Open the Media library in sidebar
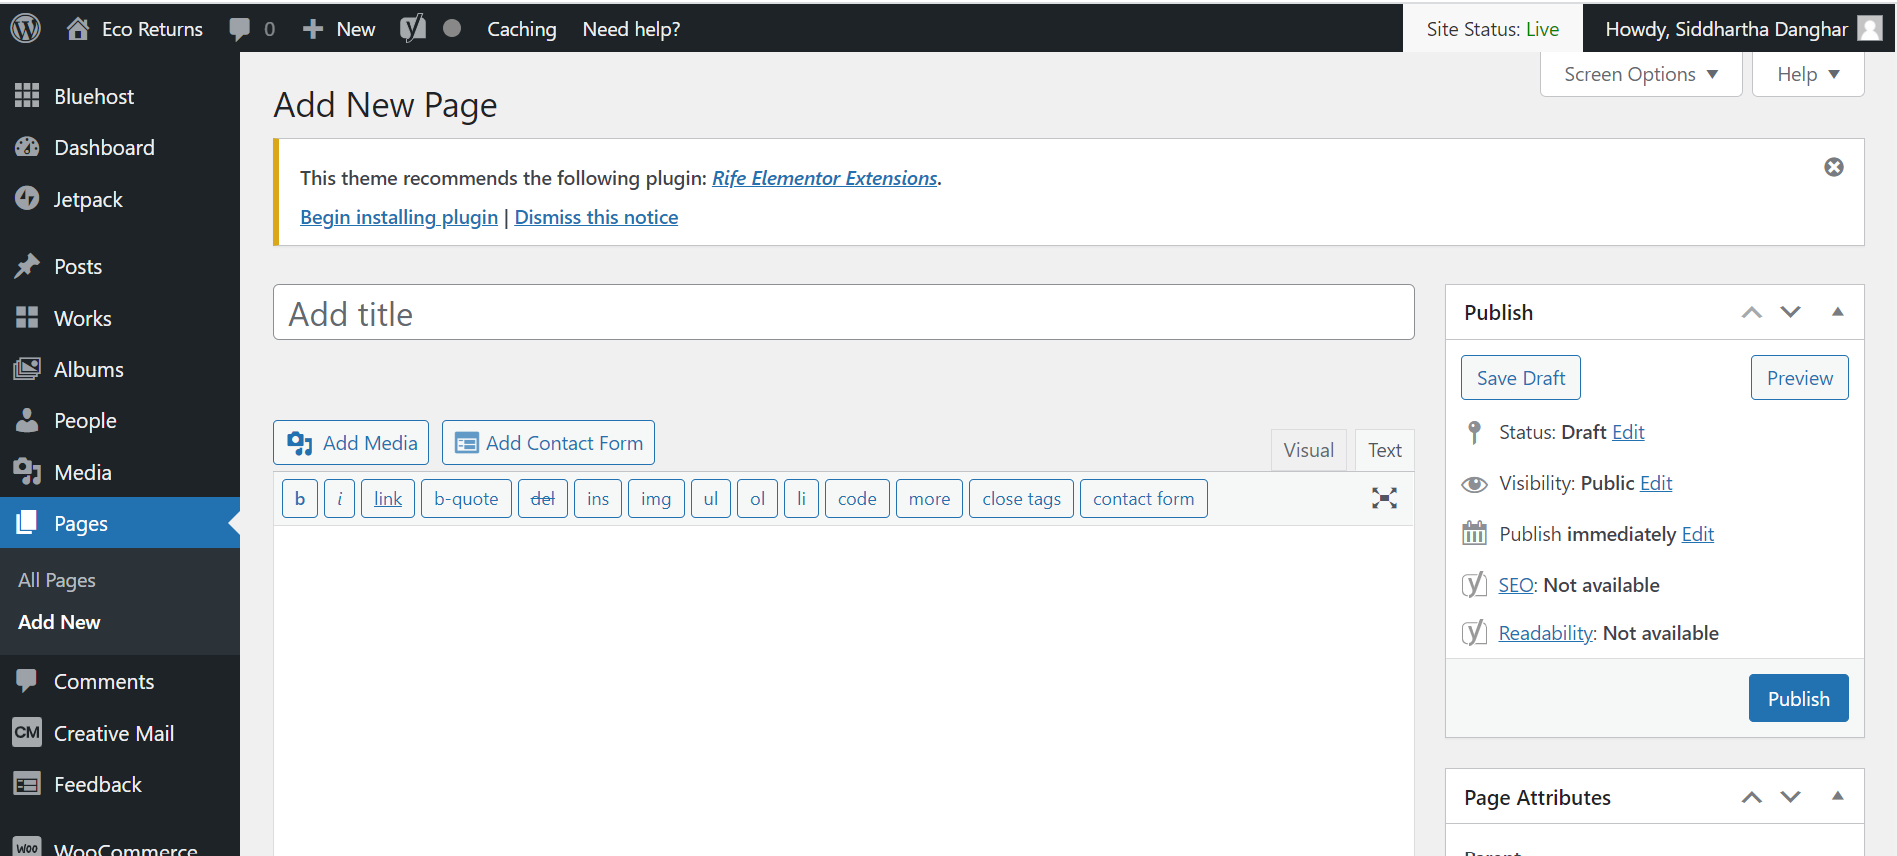 pyautogui.click(x=82, y=472)
